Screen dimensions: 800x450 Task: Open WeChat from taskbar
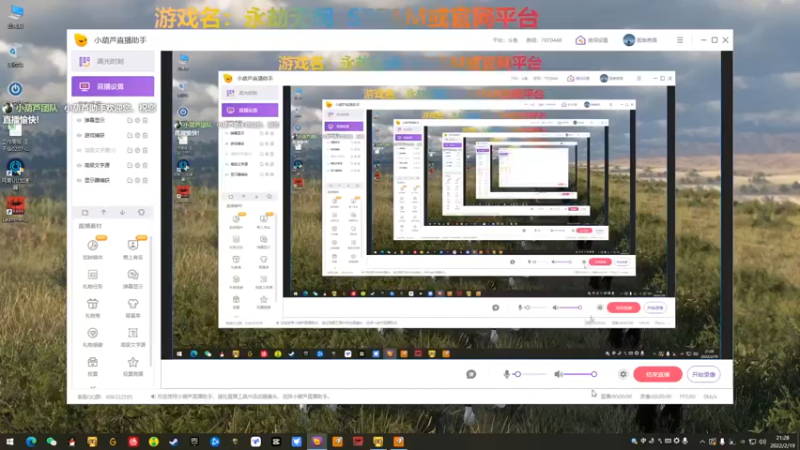51,441
